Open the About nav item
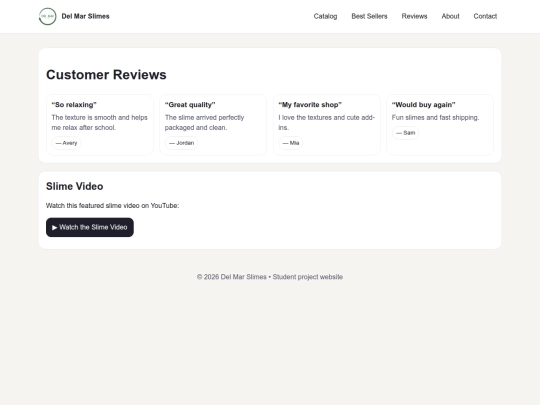The height and width of the screenshot is (405, 540). 450,16
